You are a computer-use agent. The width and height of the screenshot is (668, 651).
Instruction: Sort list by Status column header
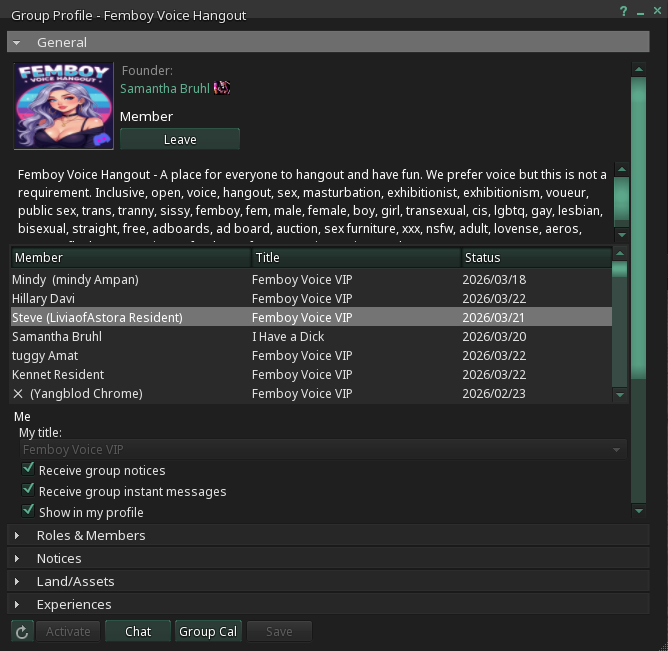coord(537,258)
